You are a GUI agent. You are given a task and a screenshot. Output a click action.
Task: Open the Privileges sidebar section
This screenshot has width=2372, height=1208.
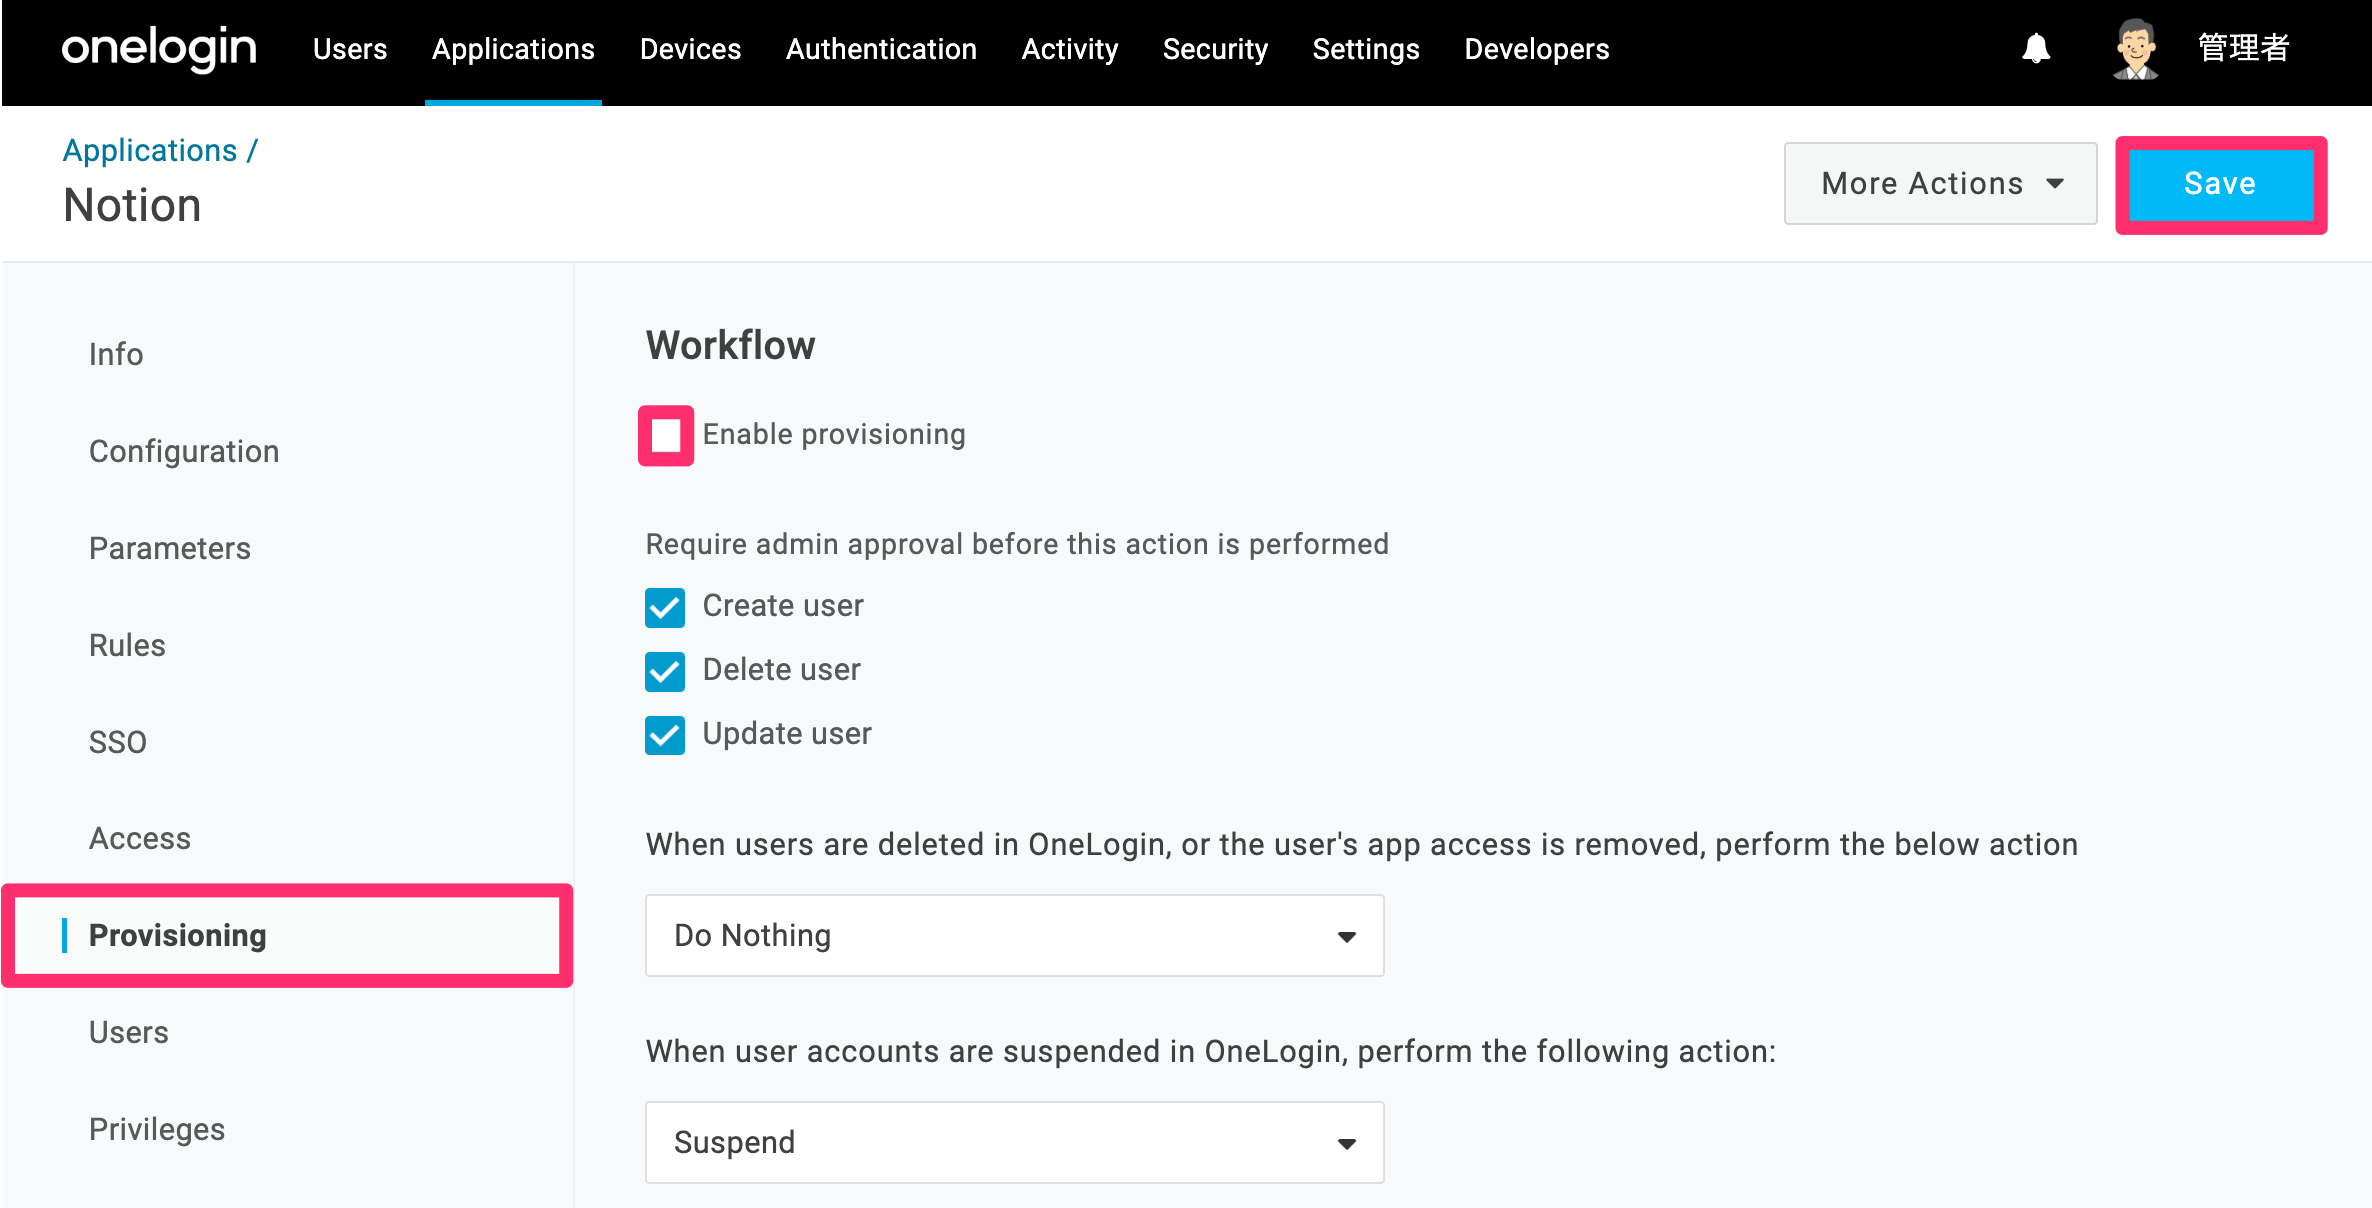click(157, 1129)
